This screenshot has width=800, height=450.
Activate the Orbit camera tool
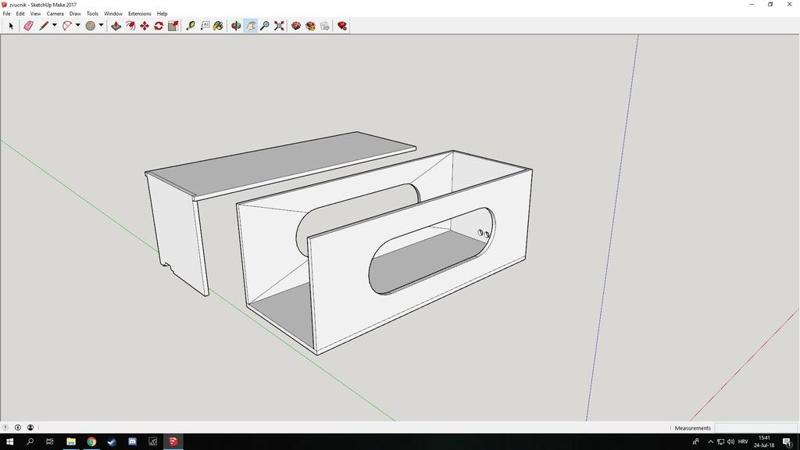pyautogui.click(x=236, y=26)
